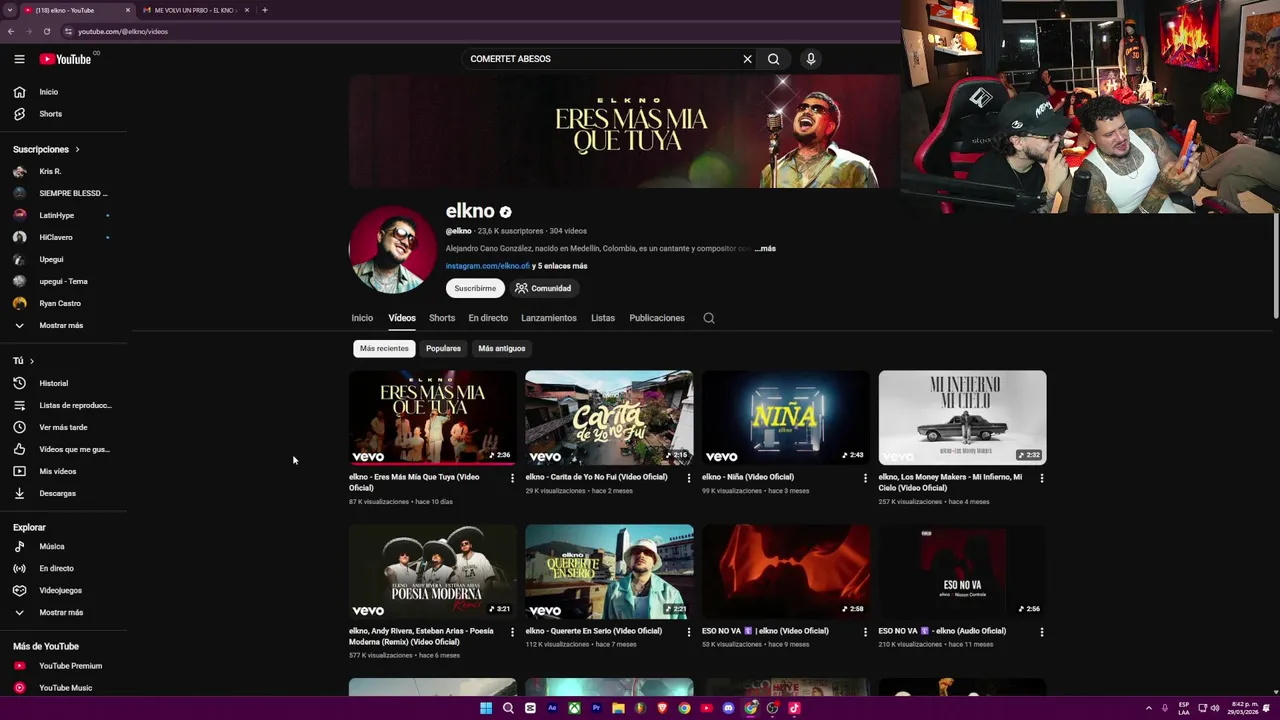
Task: Open options for Carita de Yo No Fui video
Action: click(688, 478)
